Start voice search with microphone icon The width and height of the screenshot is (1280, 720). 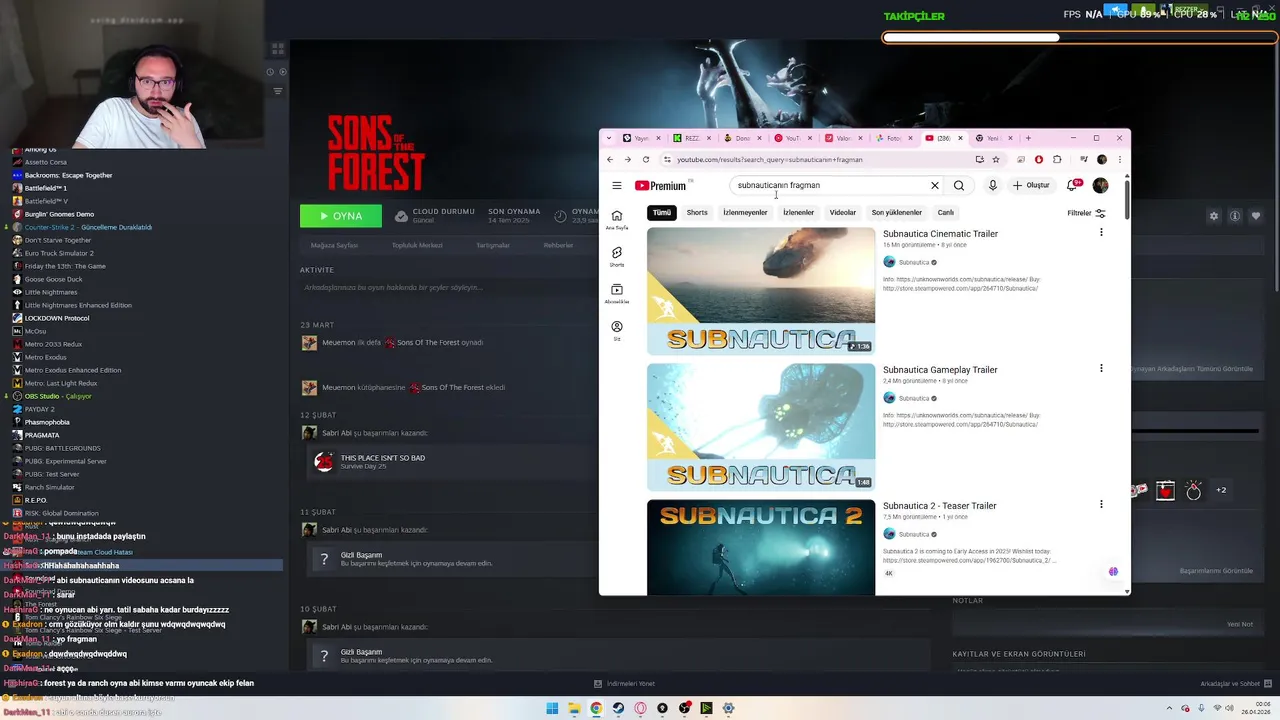pos(992,185)
